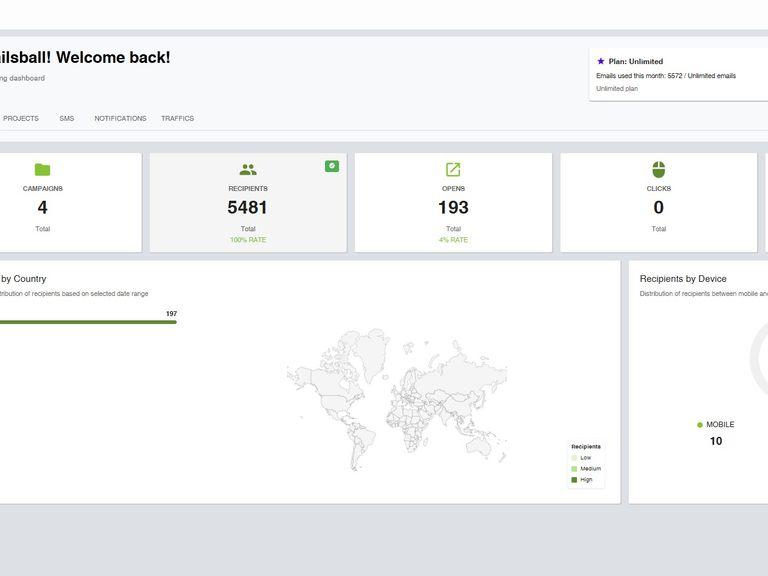Click the '197' value above country bar
768x576 pixels.
click(171, 313)
